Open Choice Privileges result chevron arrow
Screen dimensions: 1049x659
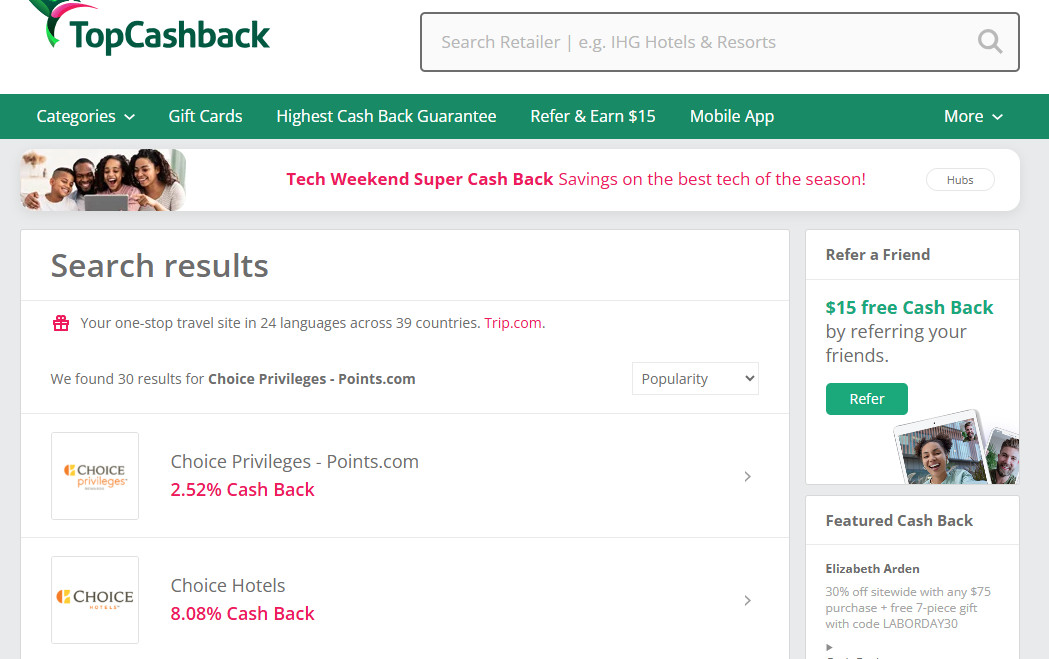pos(747,477)
